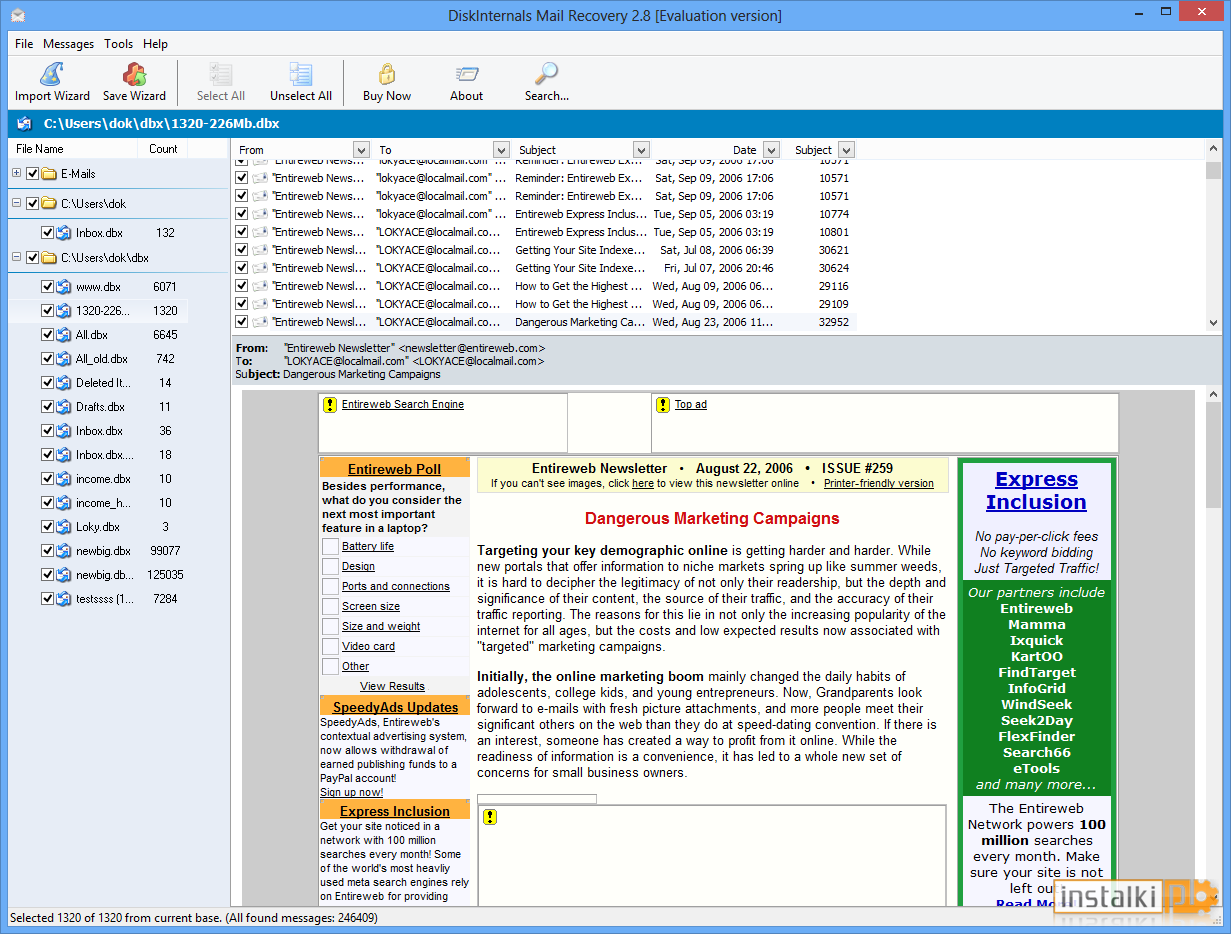This screenshot has width=1231, height=934.
Task: Sort by the Count column header
Action: click(x=164, y=149)
